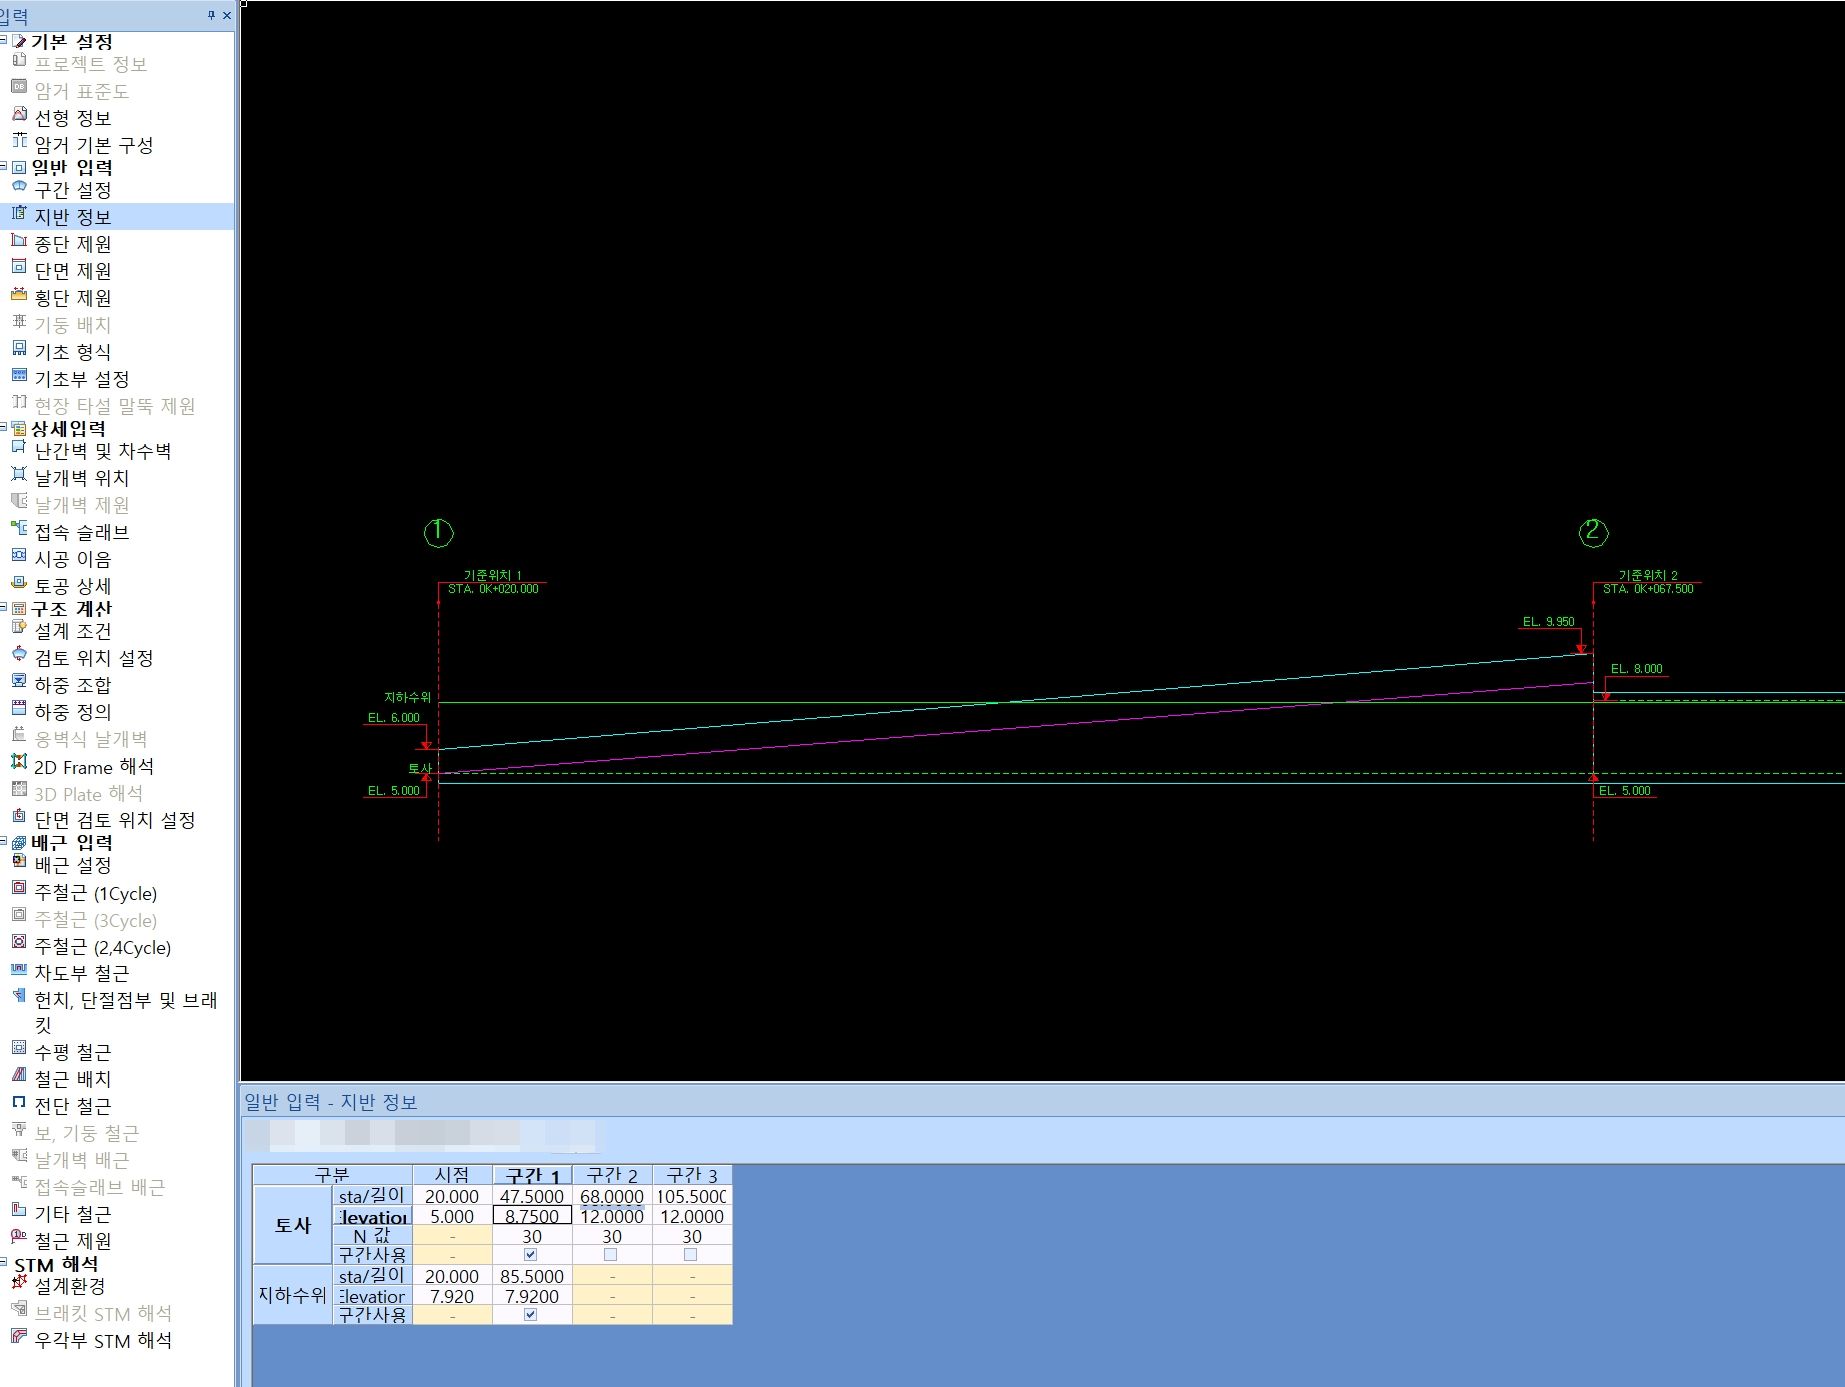Viewport: 1845px width, 1387px height.
Task: Edit 지하수위 시점 elevation 7.920 cell
Action: point(452,1296)
